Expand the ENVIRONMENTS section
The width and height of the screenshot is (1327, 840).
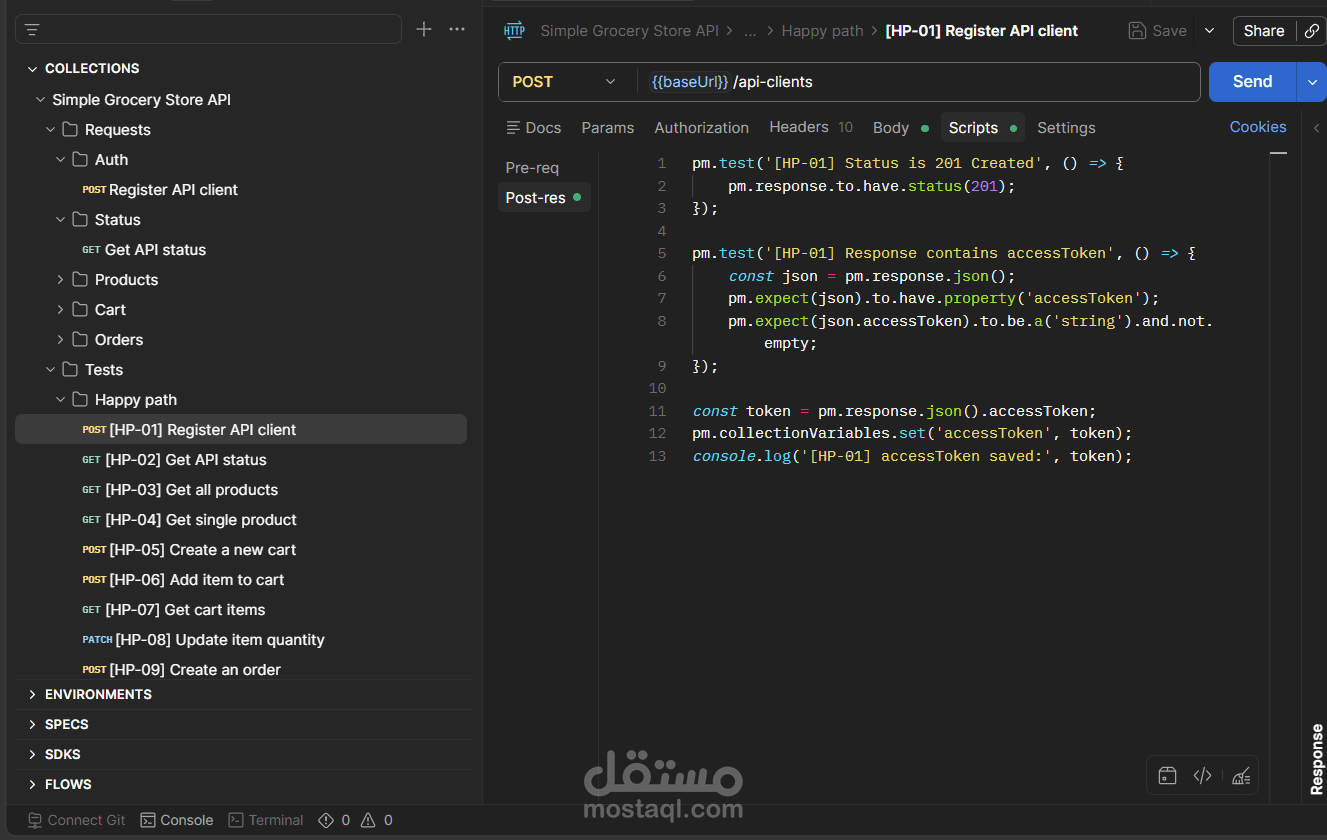point(32,694)
